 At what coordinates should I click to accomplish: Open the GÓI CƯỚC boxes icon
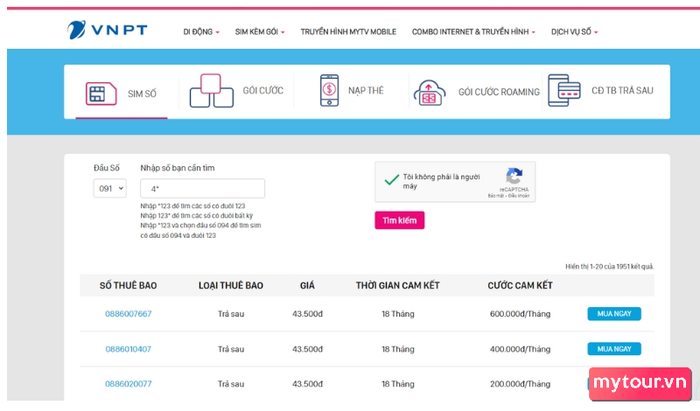[x=211, y=91]
